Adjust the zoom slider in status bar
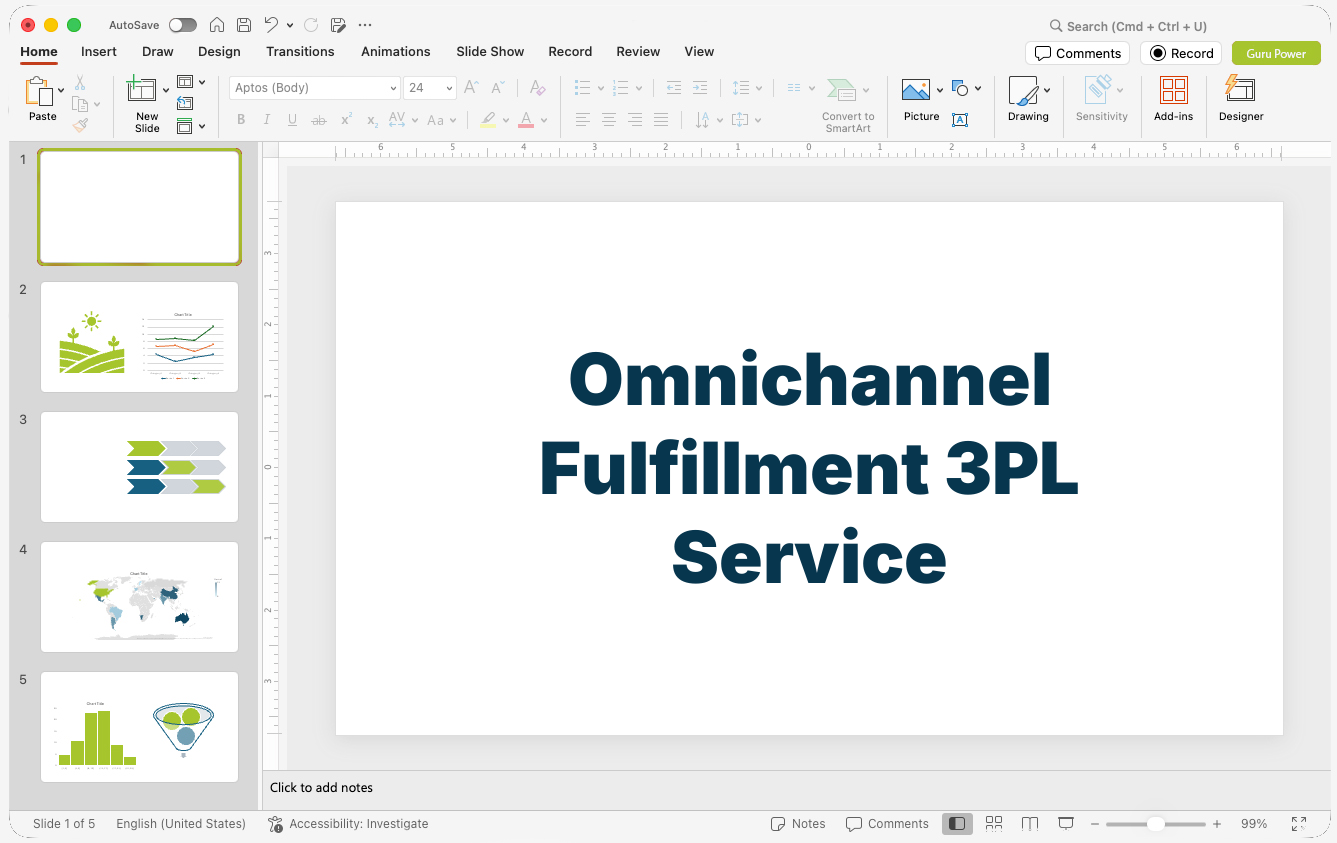Viewport: 1337px width, 843px height. tap(1155, 824)
